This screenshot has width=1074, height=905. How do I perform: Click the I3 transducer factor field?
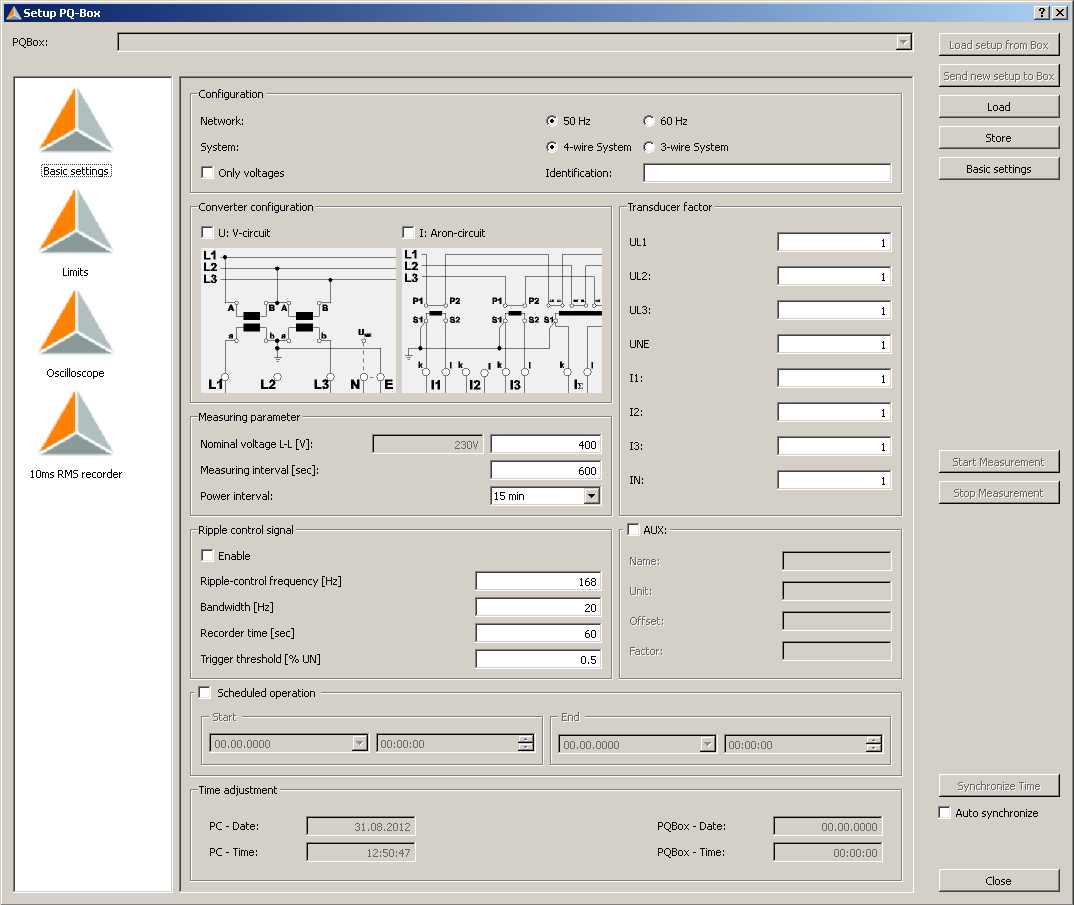(x=834, y=446)
